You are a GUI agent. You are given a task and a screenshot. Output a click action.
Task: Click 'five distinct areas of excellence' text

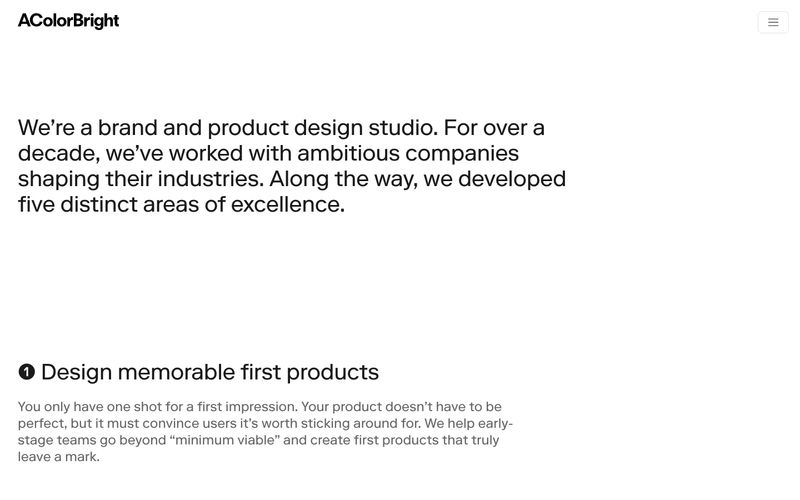[x=180, y=205]
